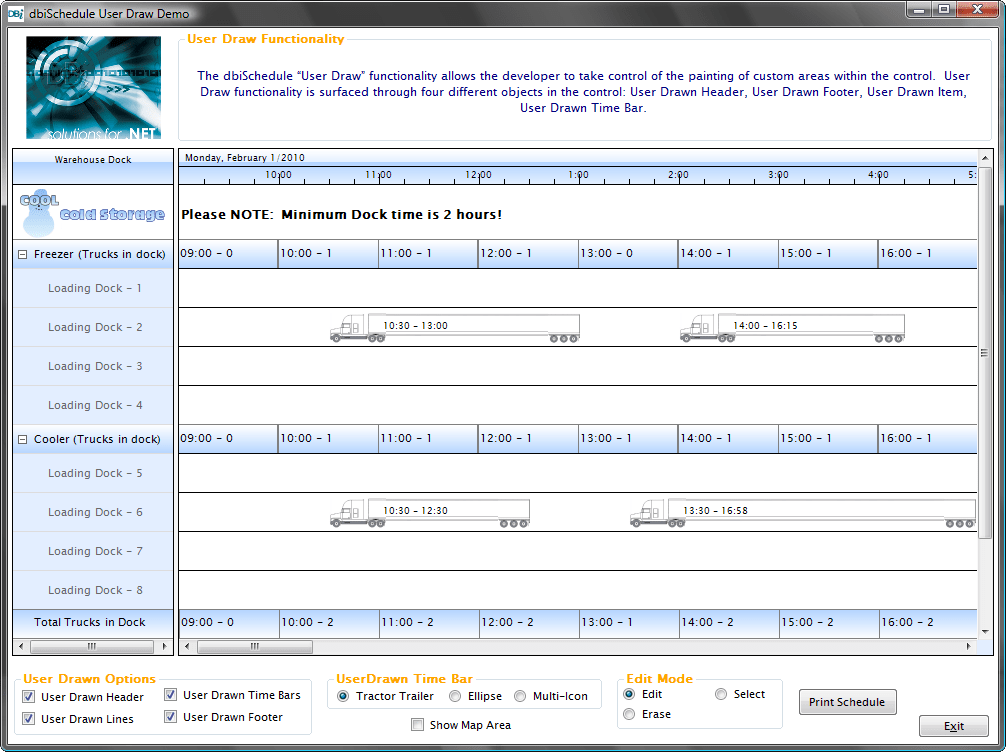
Task: Click the left arrow of the dock list scrollbar
Action: pos(21,646)
